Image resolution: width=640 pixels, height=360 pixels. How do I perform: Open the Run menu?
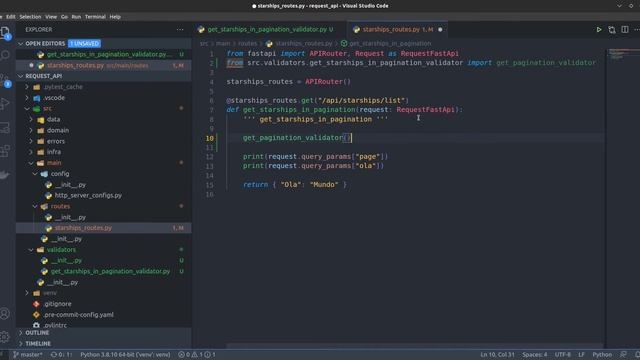click(x=76, y=17)
